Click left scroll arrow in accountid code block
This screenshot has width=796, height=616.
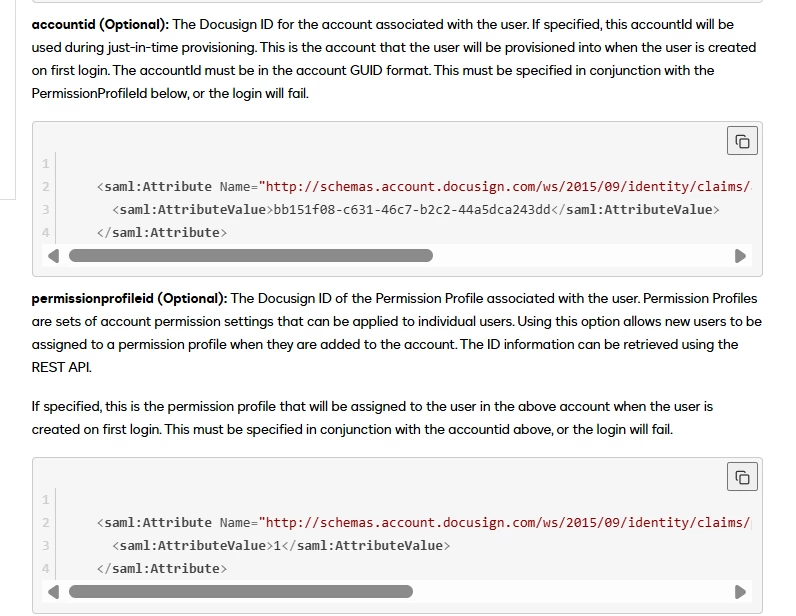coord(53,255)
